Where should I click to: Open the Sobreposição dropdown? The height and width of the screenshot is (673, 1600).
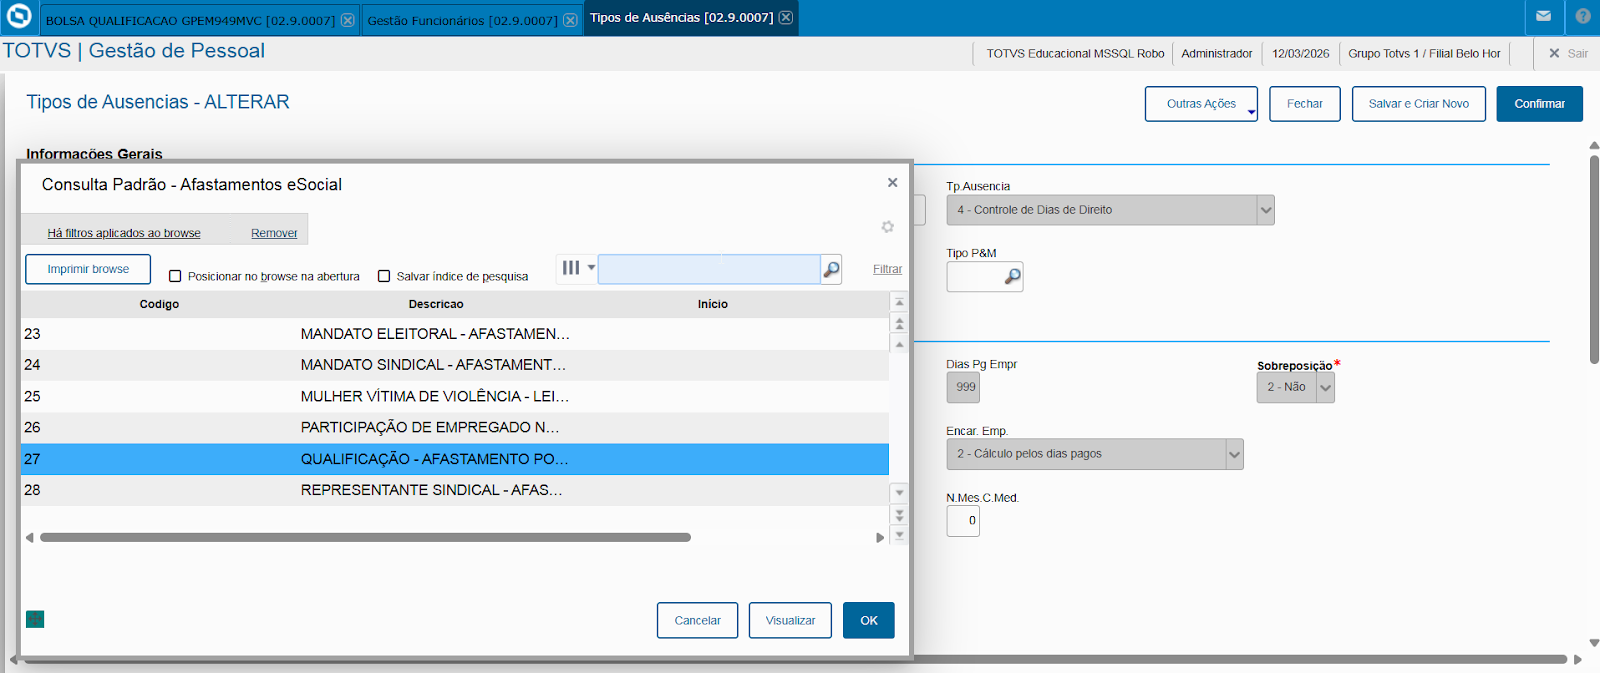tap(1325, 388)
